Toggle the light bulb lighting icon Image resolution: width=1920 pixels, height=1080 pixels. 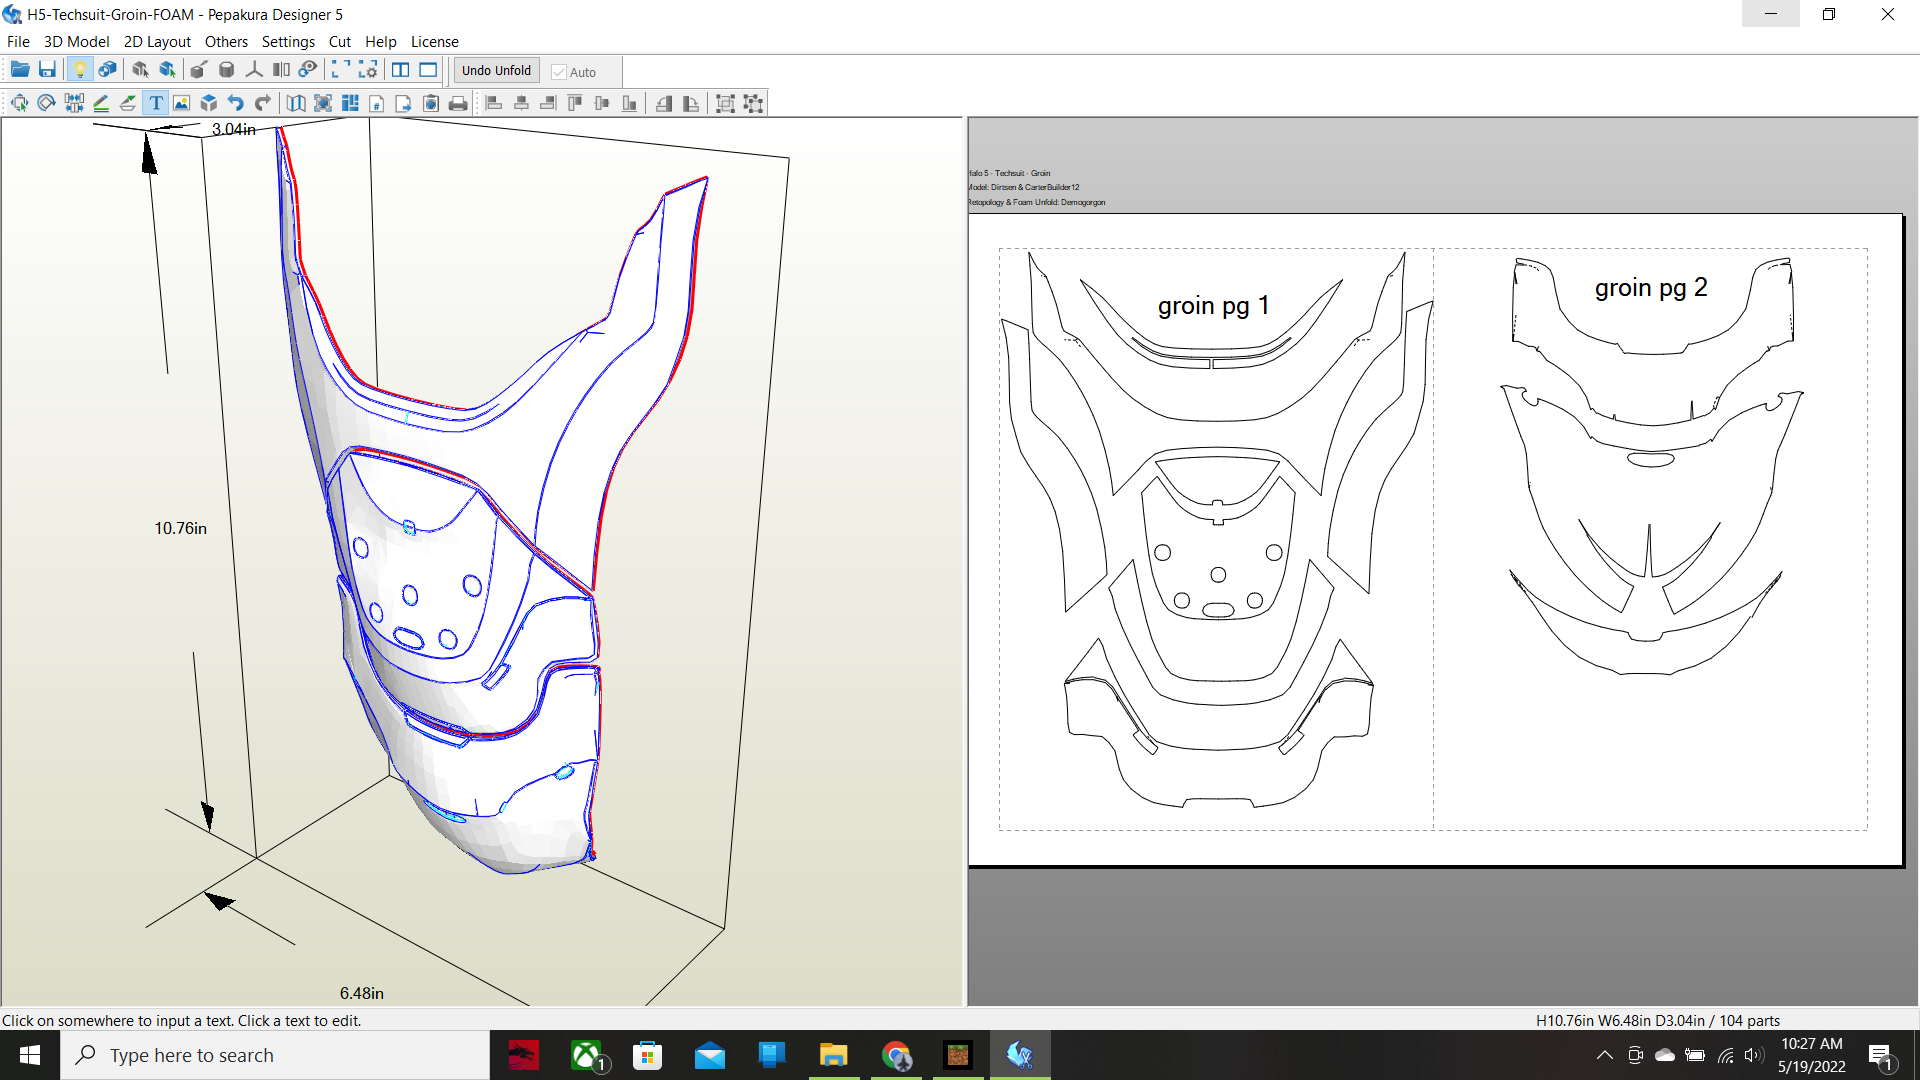[x=80, y=70]
